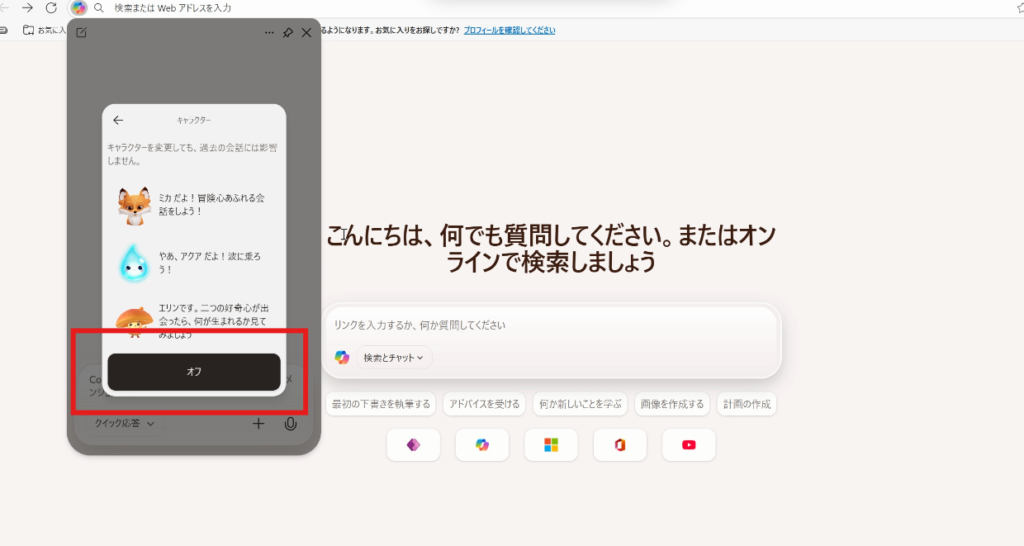This screenshot has height=546, width=1024.
Task: Open the YouTube shortcut tile
Action: [x=688, y=445]
